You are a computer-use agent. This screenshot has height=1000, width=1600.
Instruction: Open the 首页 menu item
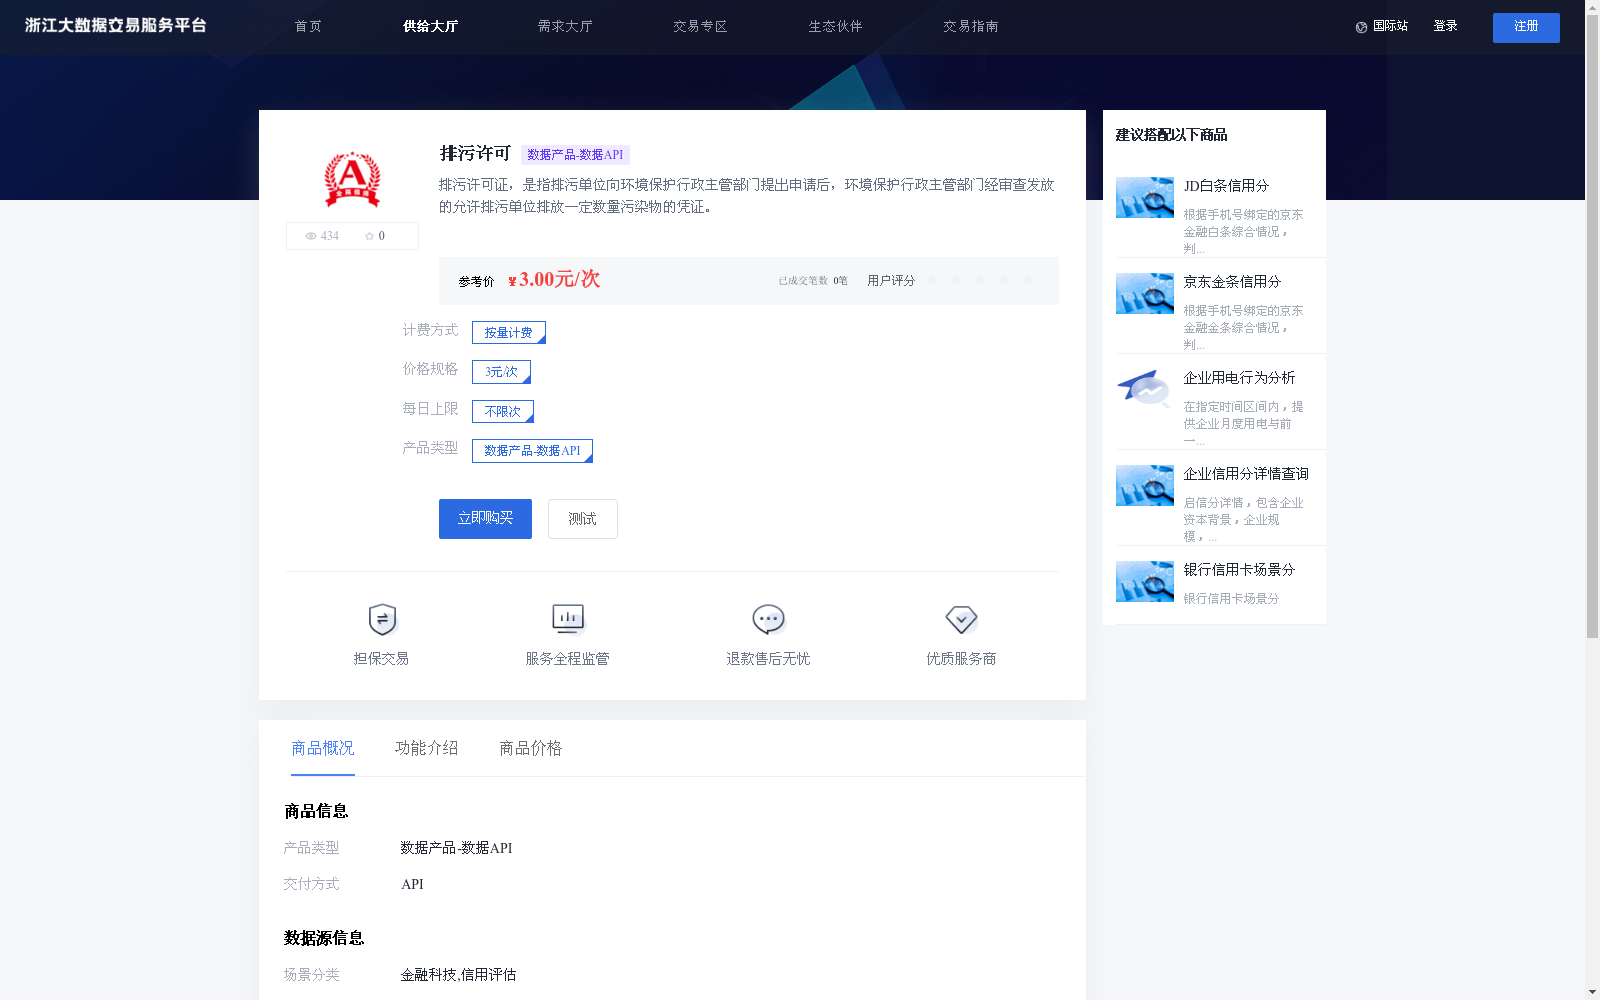tap(308, 26)
